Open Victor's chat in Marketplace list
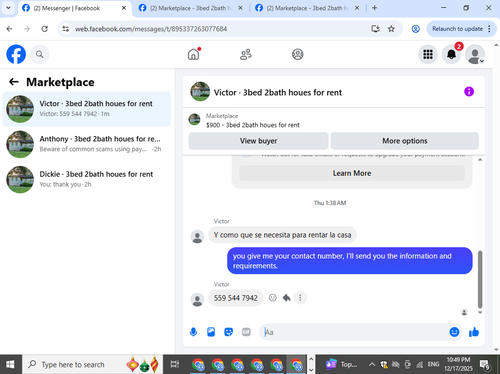The width and height of the screenshot is (500, 374). [87, 109]
